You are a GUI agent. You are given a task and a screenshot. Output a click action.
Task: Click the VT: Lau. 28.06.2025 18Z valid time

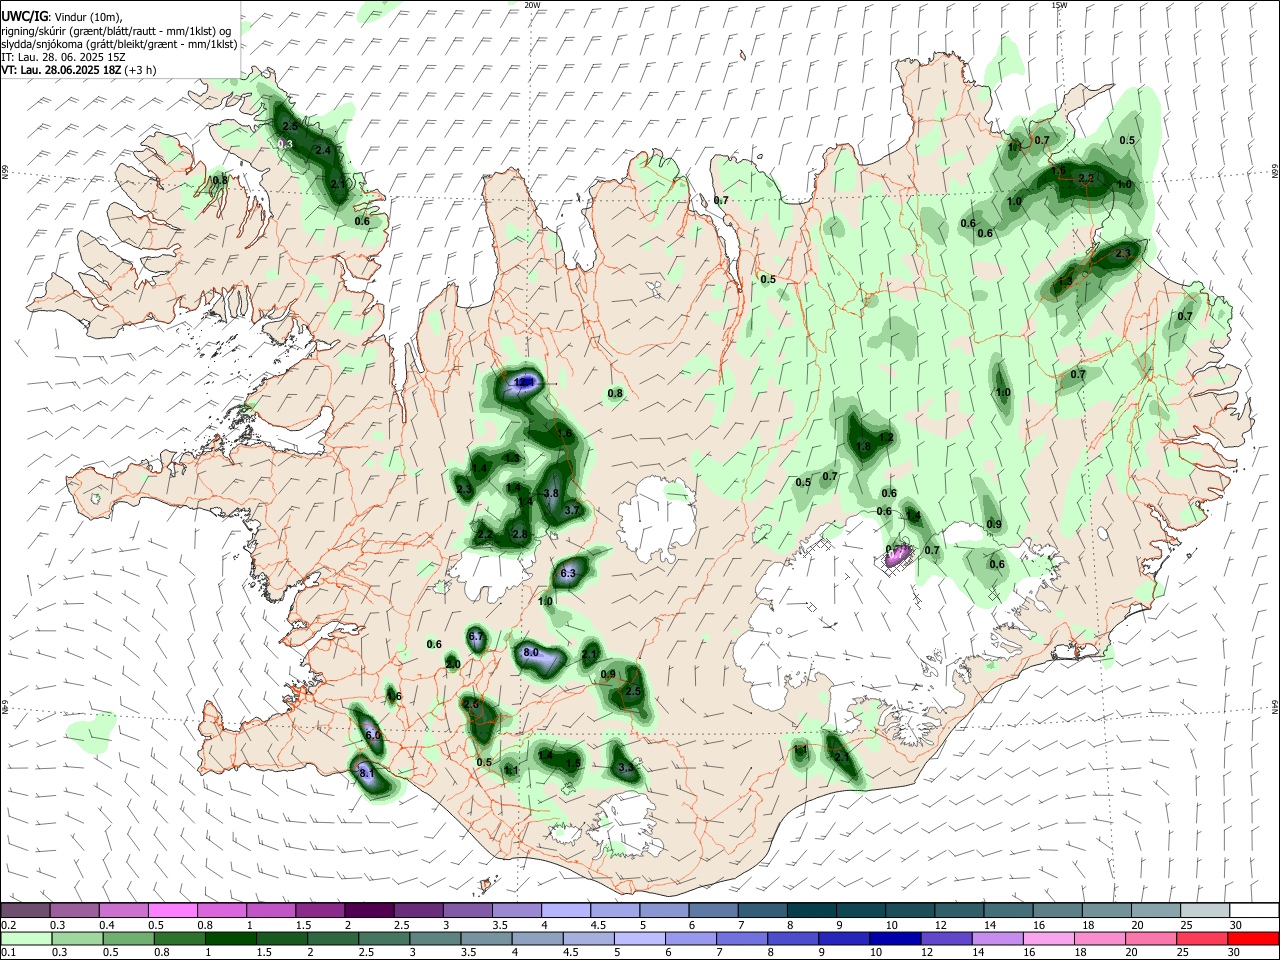tap(61, 71)
